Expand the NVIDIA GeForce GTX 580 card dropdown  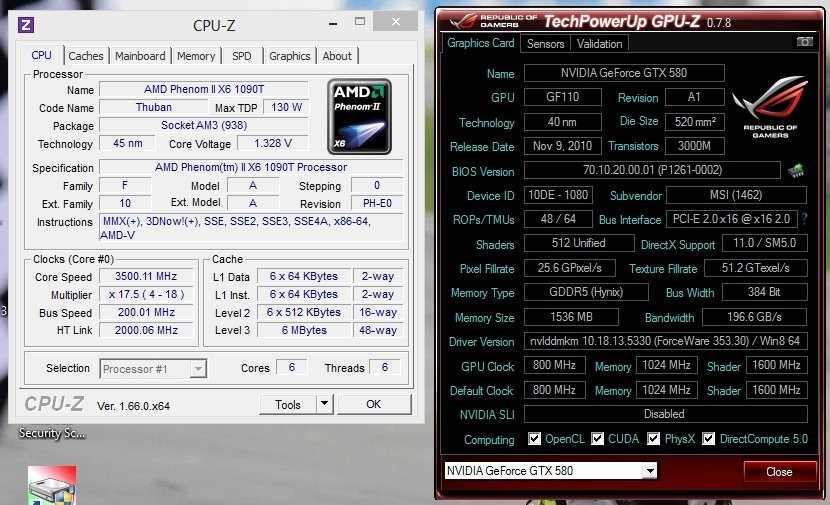pos(649,470)
